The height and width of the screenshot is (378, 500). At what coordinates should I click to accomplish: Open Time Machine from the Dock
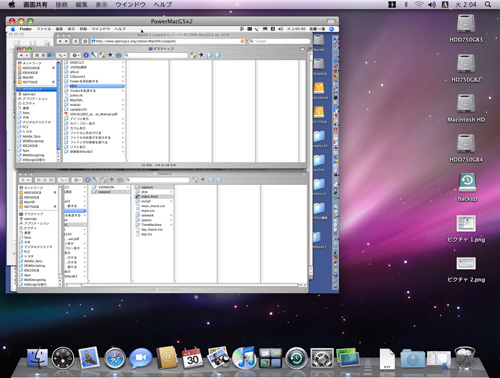pyautogui.click(x=296, y=358)
